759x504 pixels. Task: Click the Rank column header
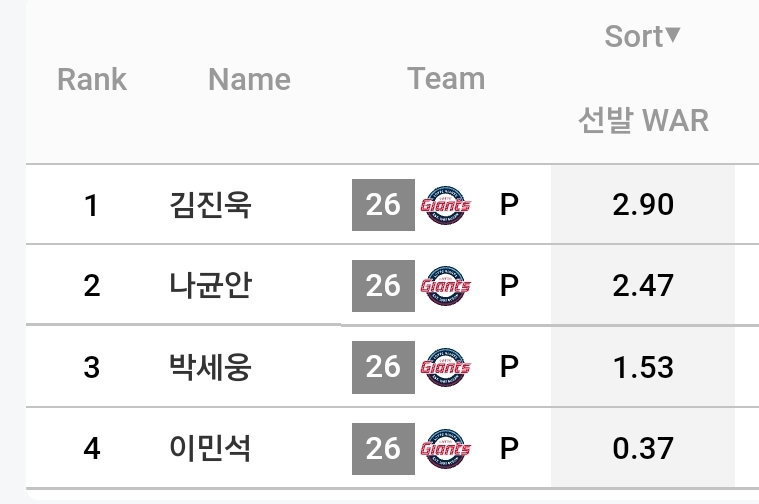[x=92, y=79]
